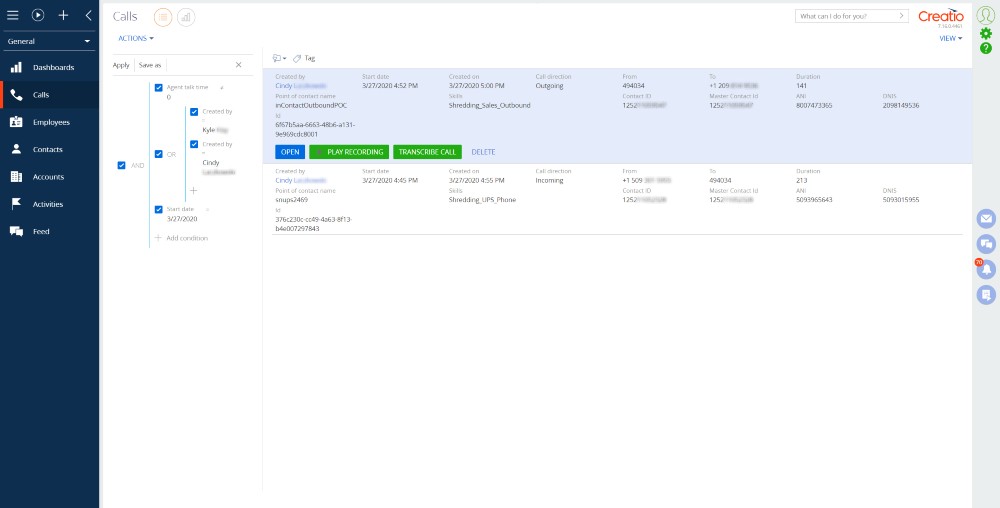Open the filter folders dropdown icon
The width and height of the screenshot is (1000, 508).
279,58
